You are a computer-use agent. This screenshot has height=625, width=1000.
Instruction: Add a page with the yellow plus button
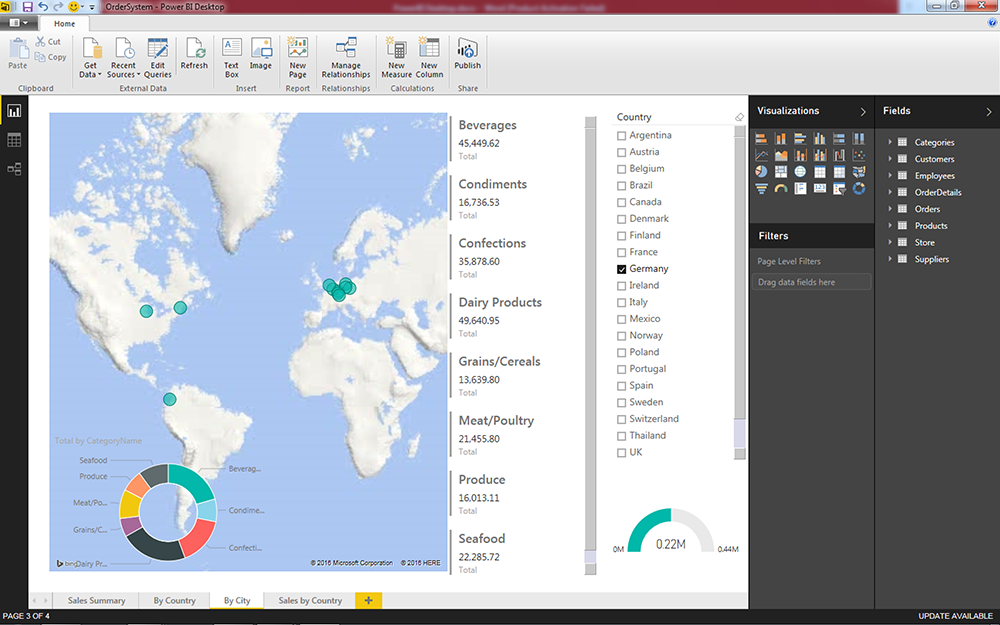[369, 600]
